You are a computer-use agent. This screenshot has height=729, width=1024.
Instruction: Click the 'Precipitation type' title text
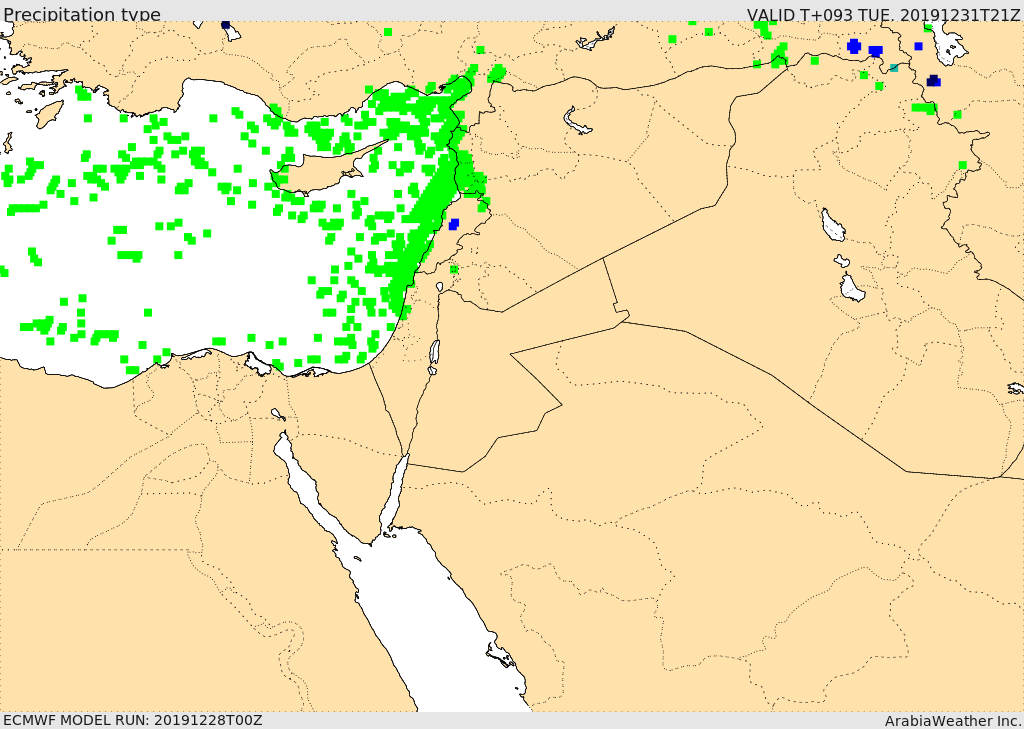[x=82, y=14]
